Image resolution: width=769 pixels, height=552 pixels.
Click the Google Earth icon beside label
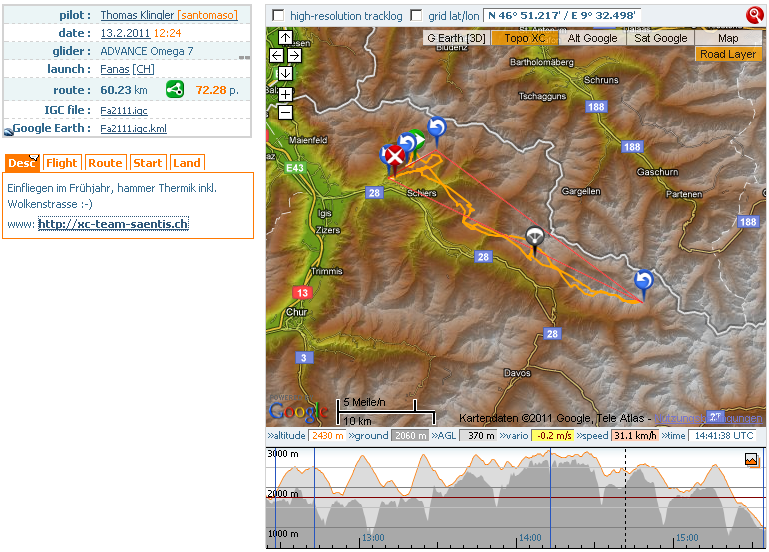pyautogui.click(x=8, y=131)
